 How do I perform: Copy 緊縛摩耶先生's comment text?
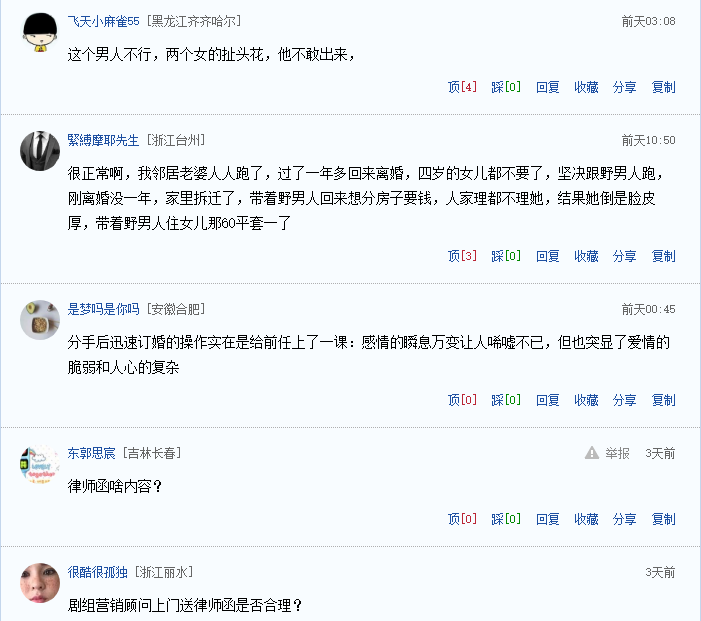[x=663, y=256]
